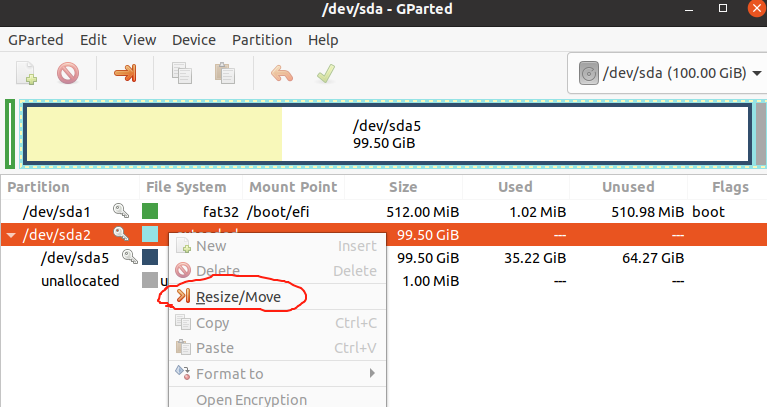
Task: Expand the Format to submenu arrow
Action: coord(372,373)
